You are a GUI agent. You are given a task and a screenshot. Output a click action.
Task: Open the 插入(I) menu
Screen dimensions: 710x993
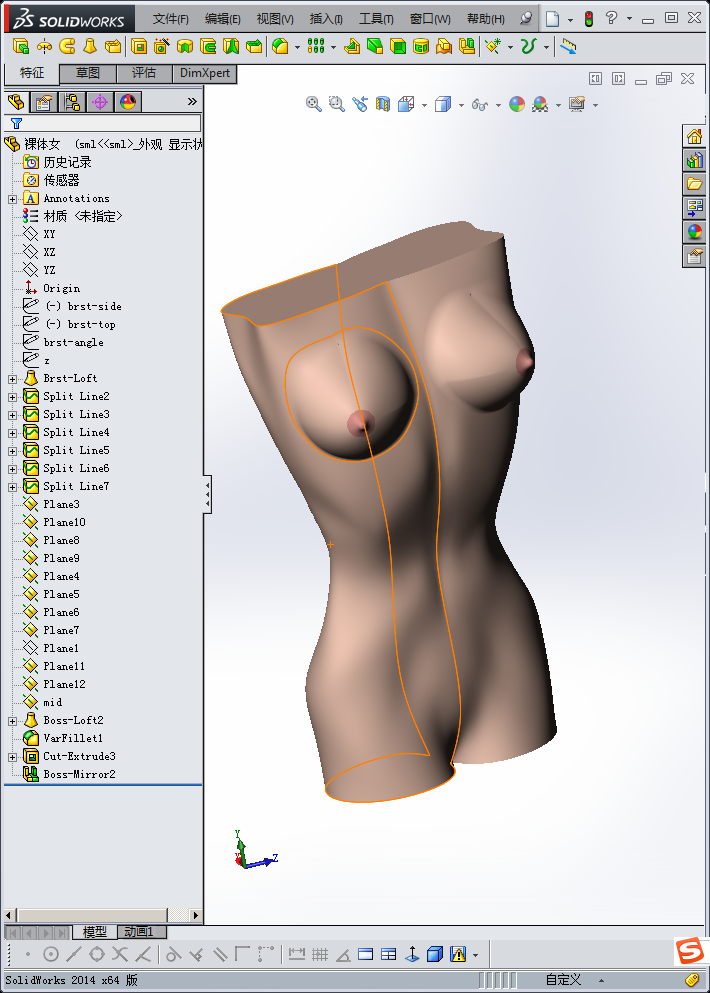[326, 19]
